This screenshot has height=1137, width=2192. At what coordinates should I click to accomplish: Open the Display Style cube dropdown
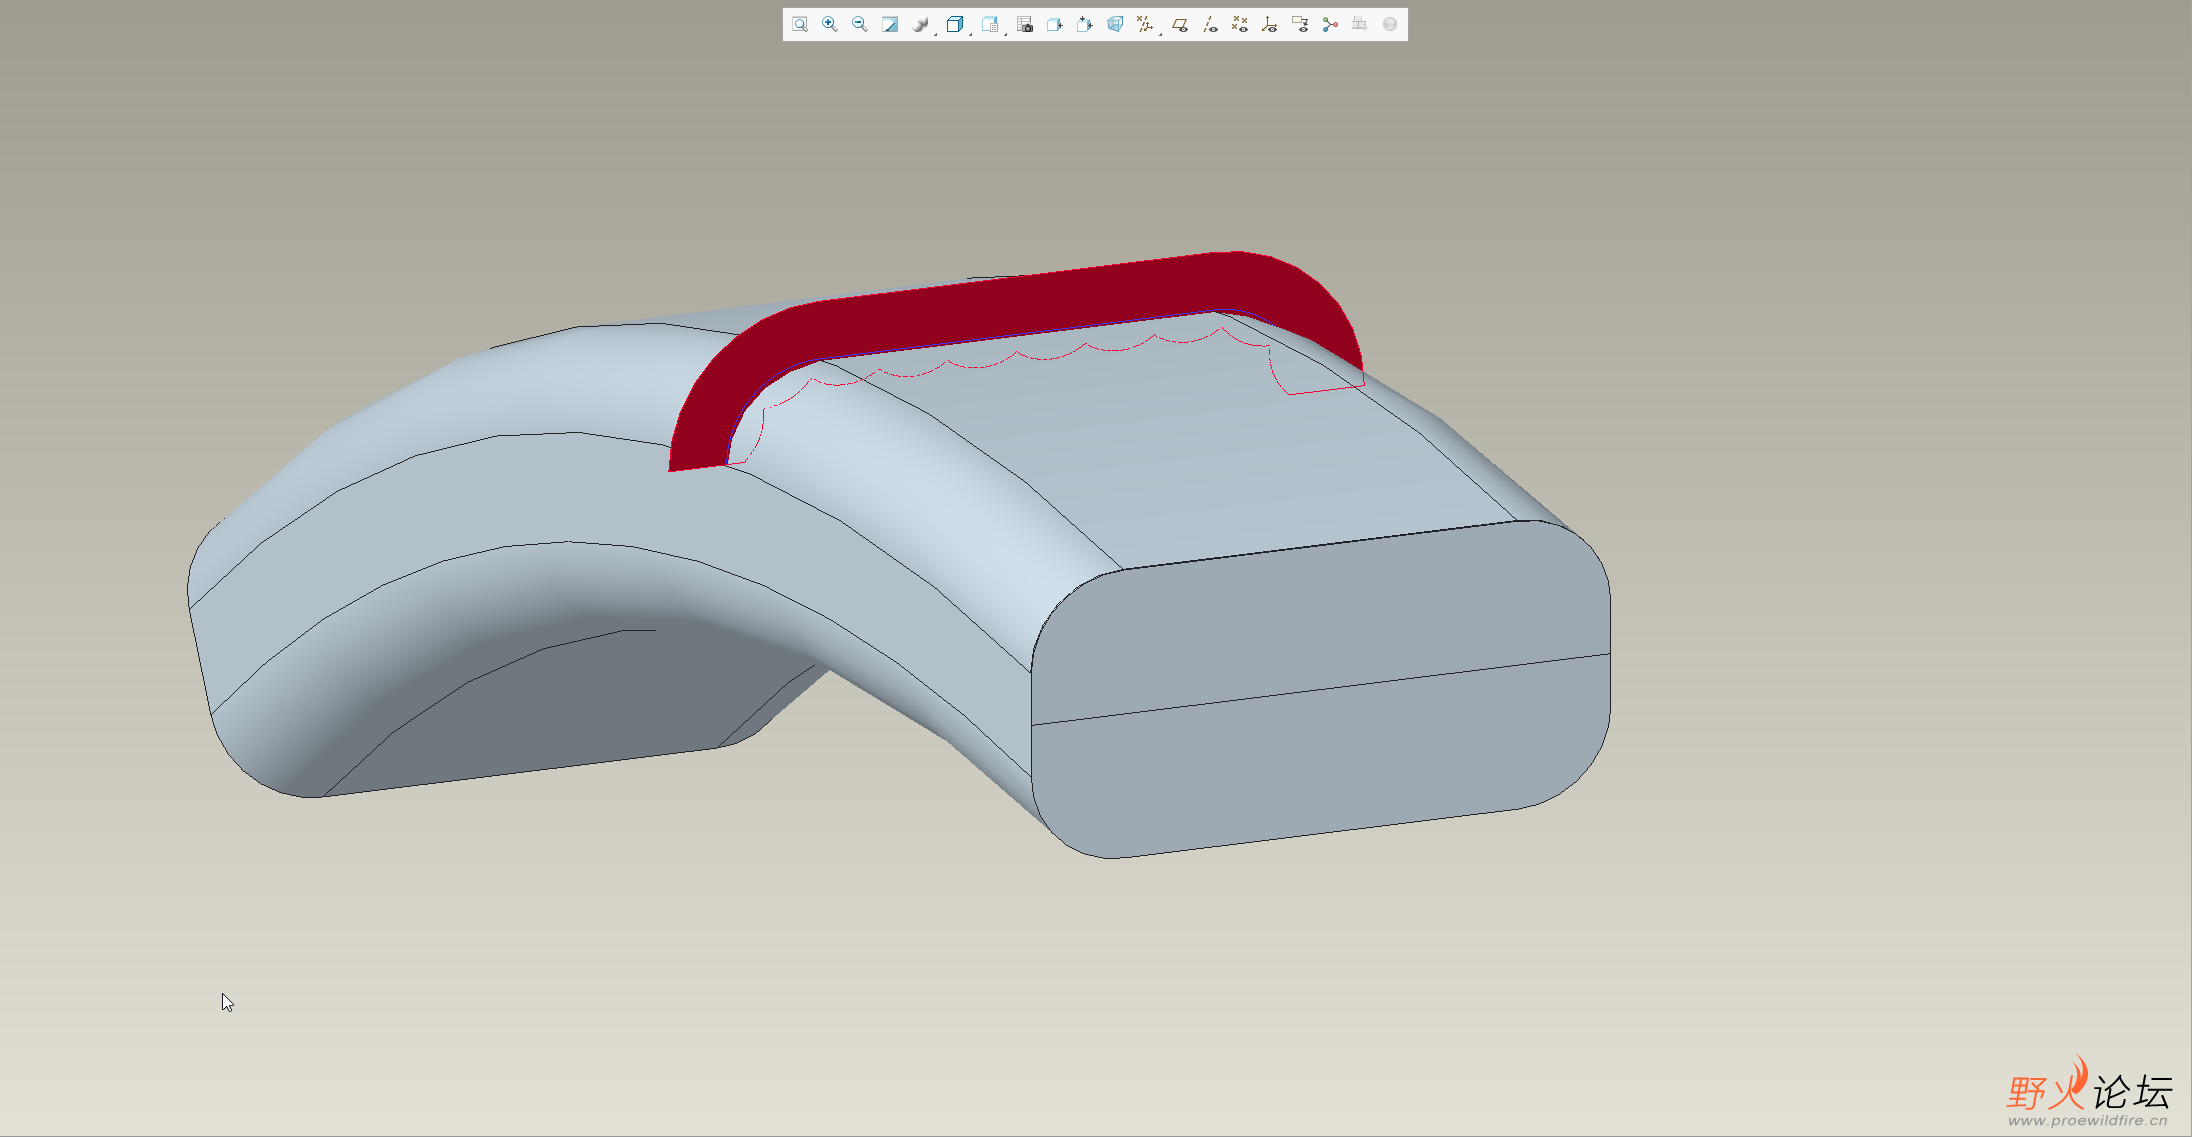pyautogui.click(x=957, y=25)
